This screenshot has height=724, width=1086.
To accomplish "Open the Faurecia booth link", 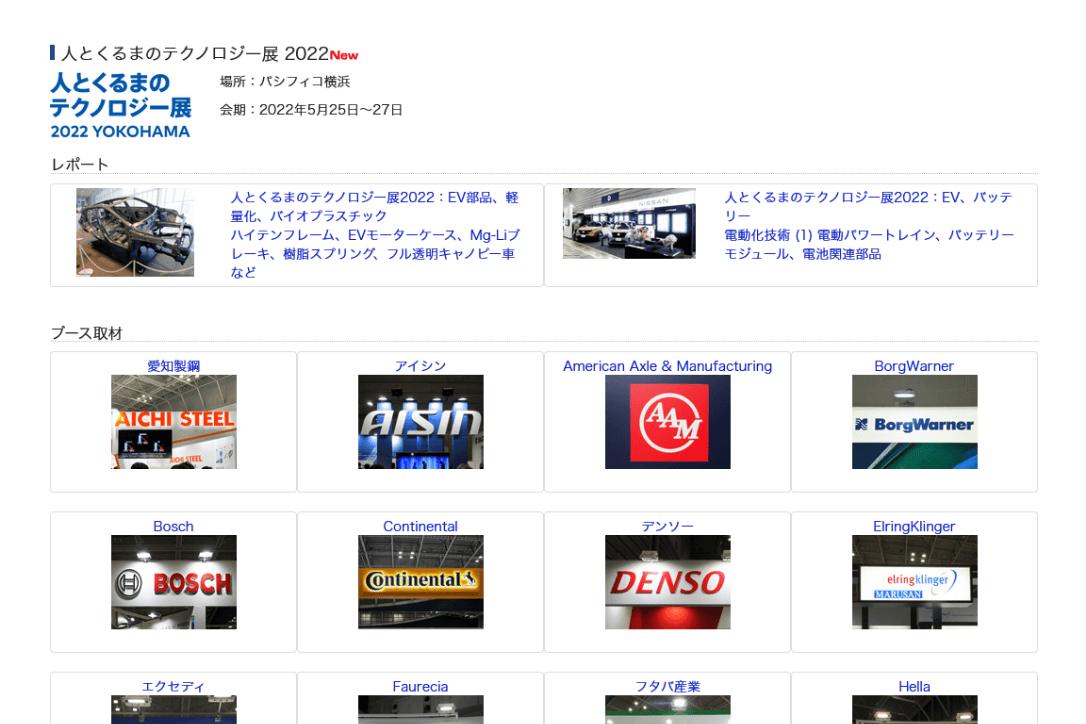I will 420,687.
